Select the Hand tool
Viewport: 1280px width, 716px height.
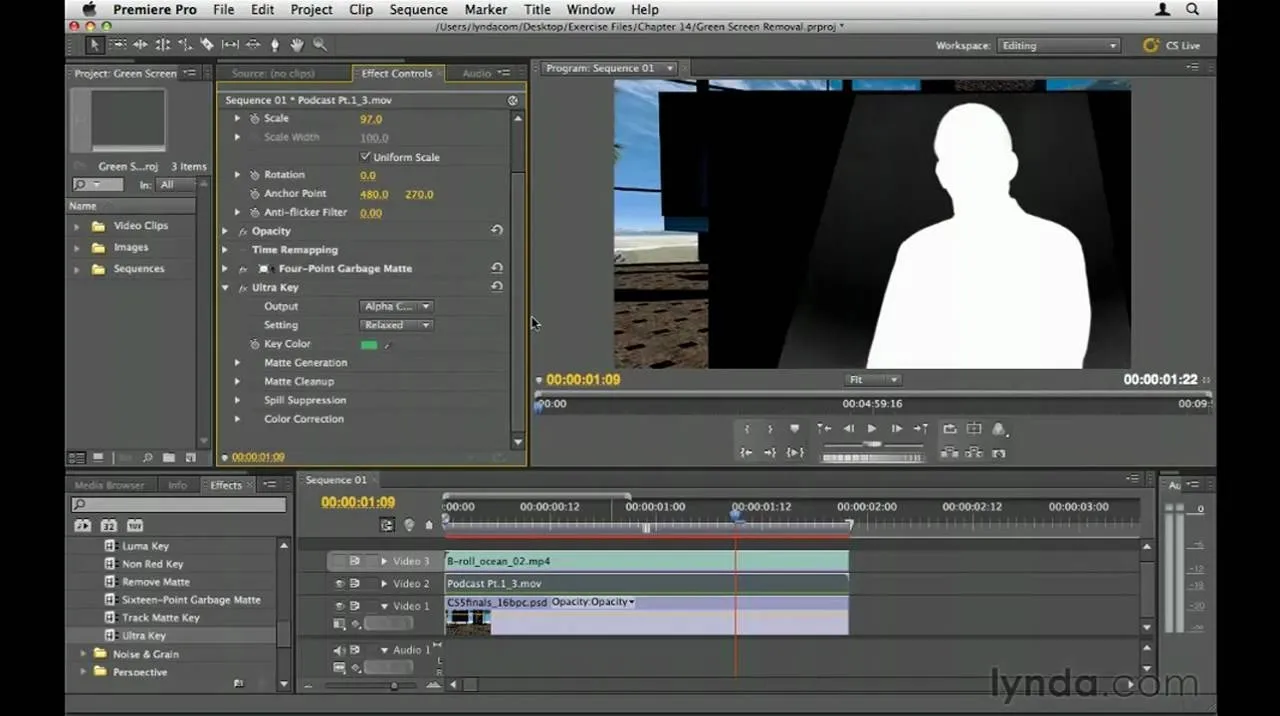(x=297, y=45)
